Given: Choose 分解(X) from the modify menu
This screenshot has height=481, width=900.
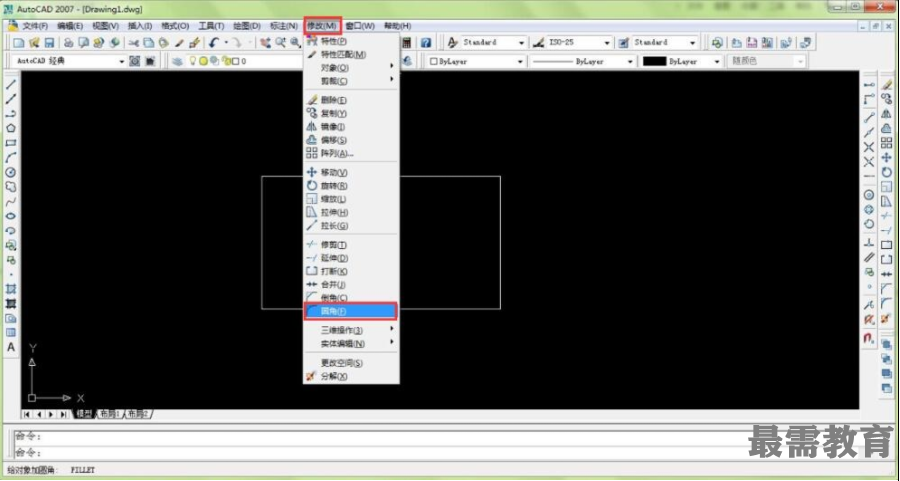Looking at the screenshot, I should click(x=351, y=376).
